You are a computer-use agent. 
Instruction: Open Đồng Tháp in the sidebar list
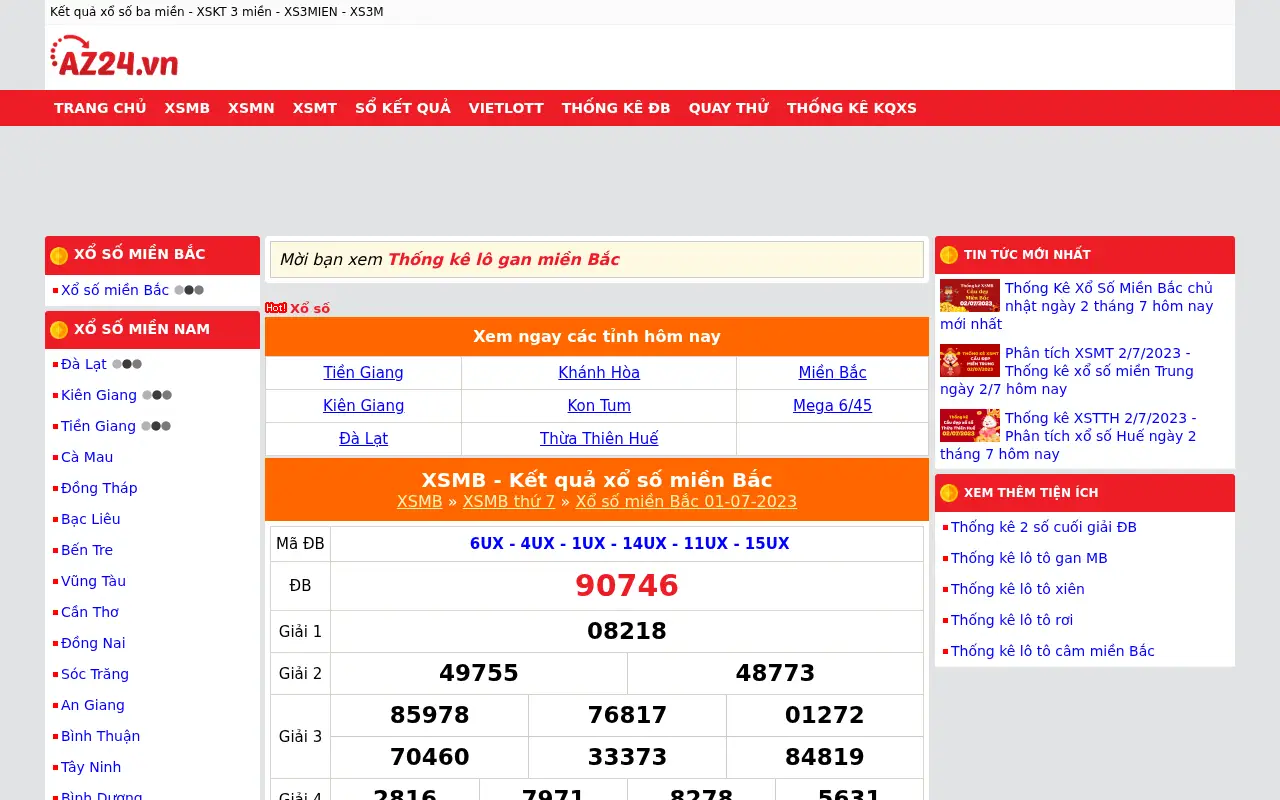pos(99,488)
